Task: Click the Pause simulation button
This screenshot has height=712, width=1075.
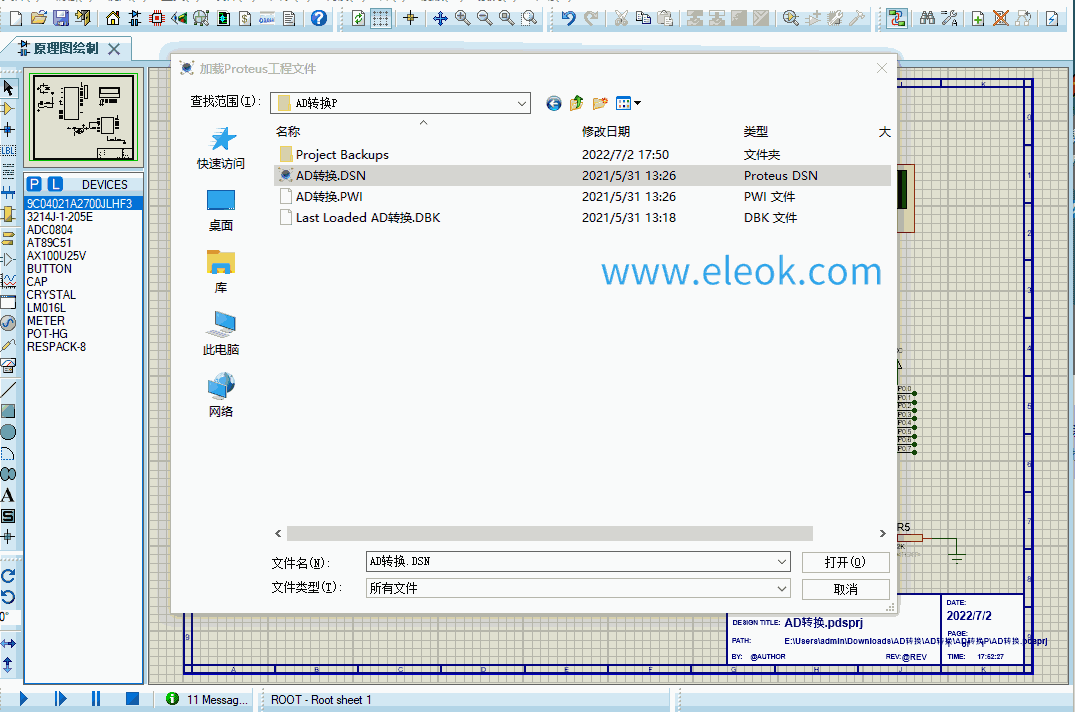Action: [96, 699]
